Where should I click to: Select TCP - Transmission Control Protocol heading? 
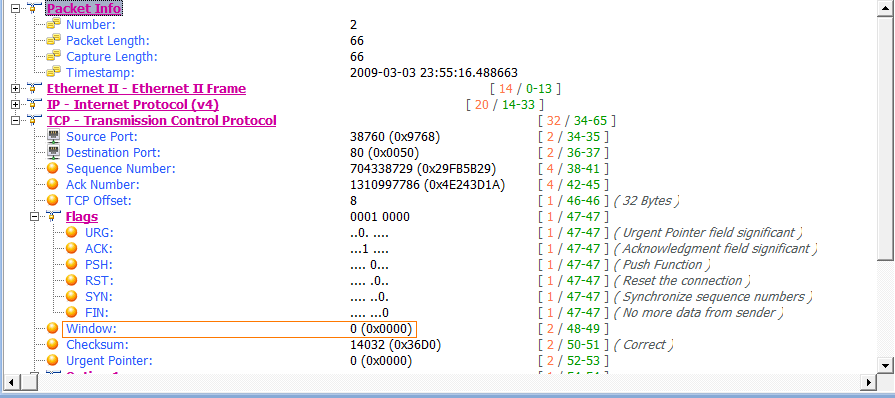point(162,120)
